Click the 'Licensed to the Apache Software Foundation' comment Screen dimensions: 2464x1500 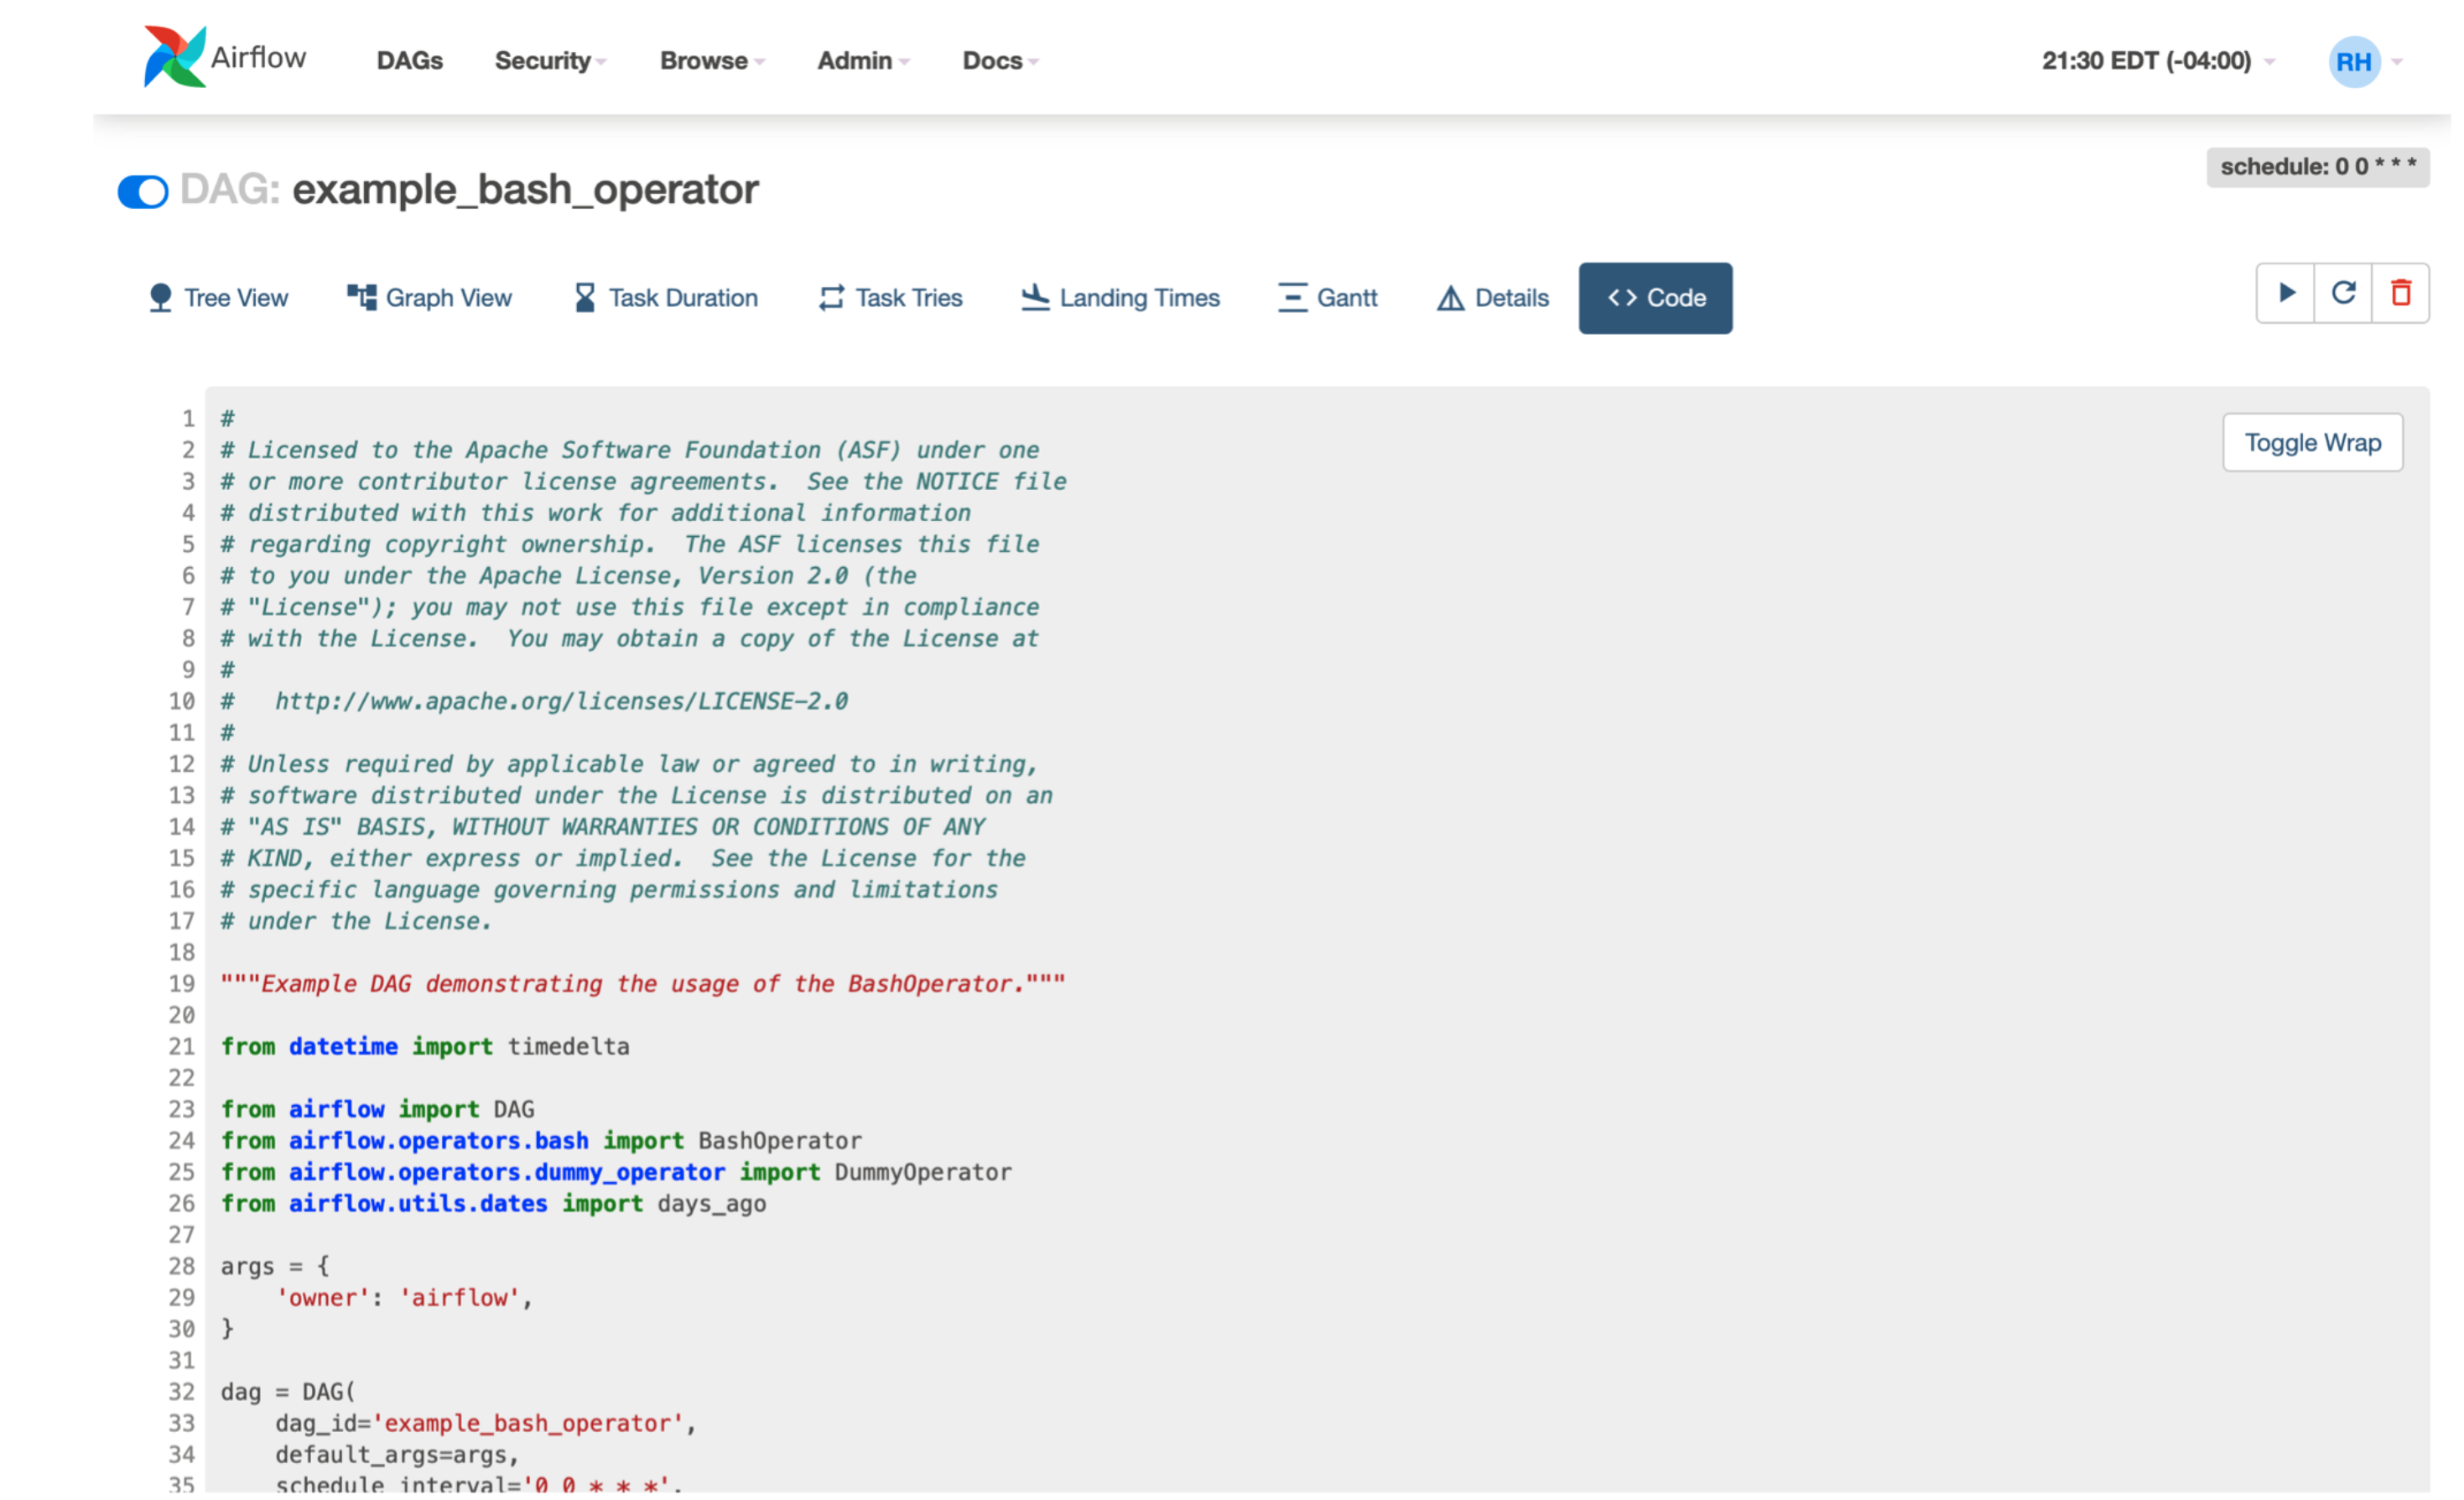[630, 450]
